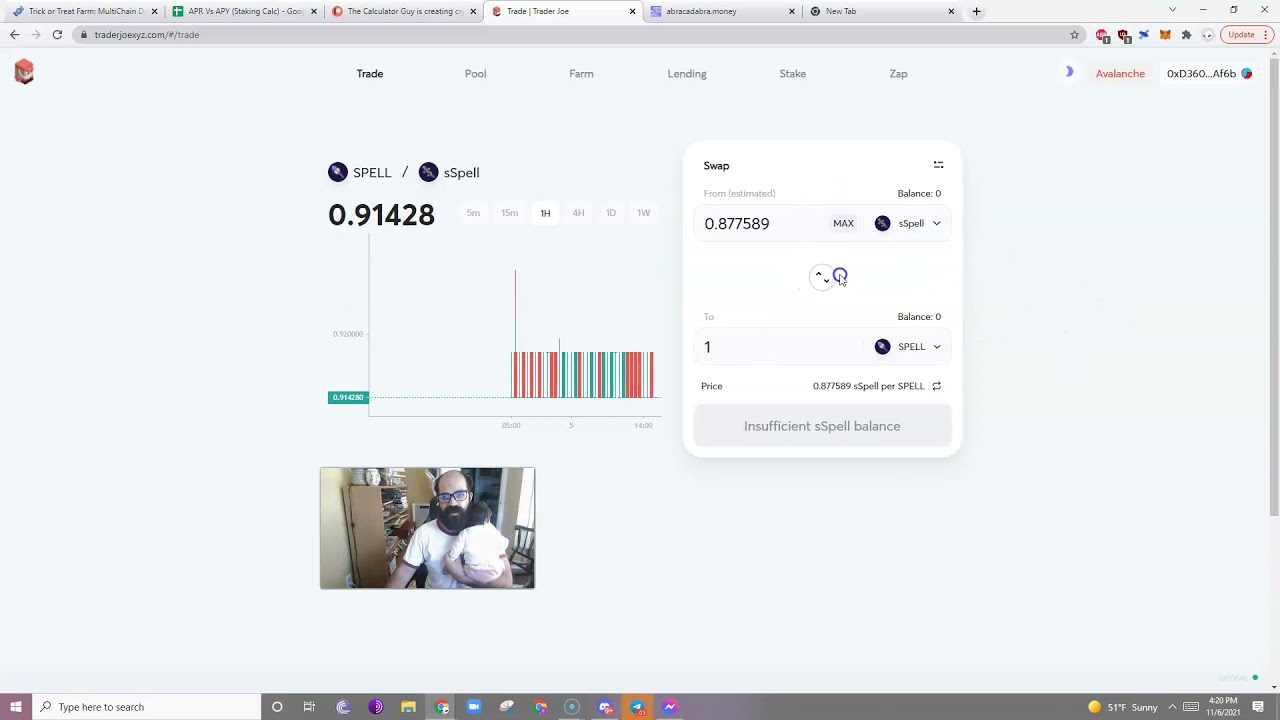Open the SPELL token selector dropdown

point(908,347)
